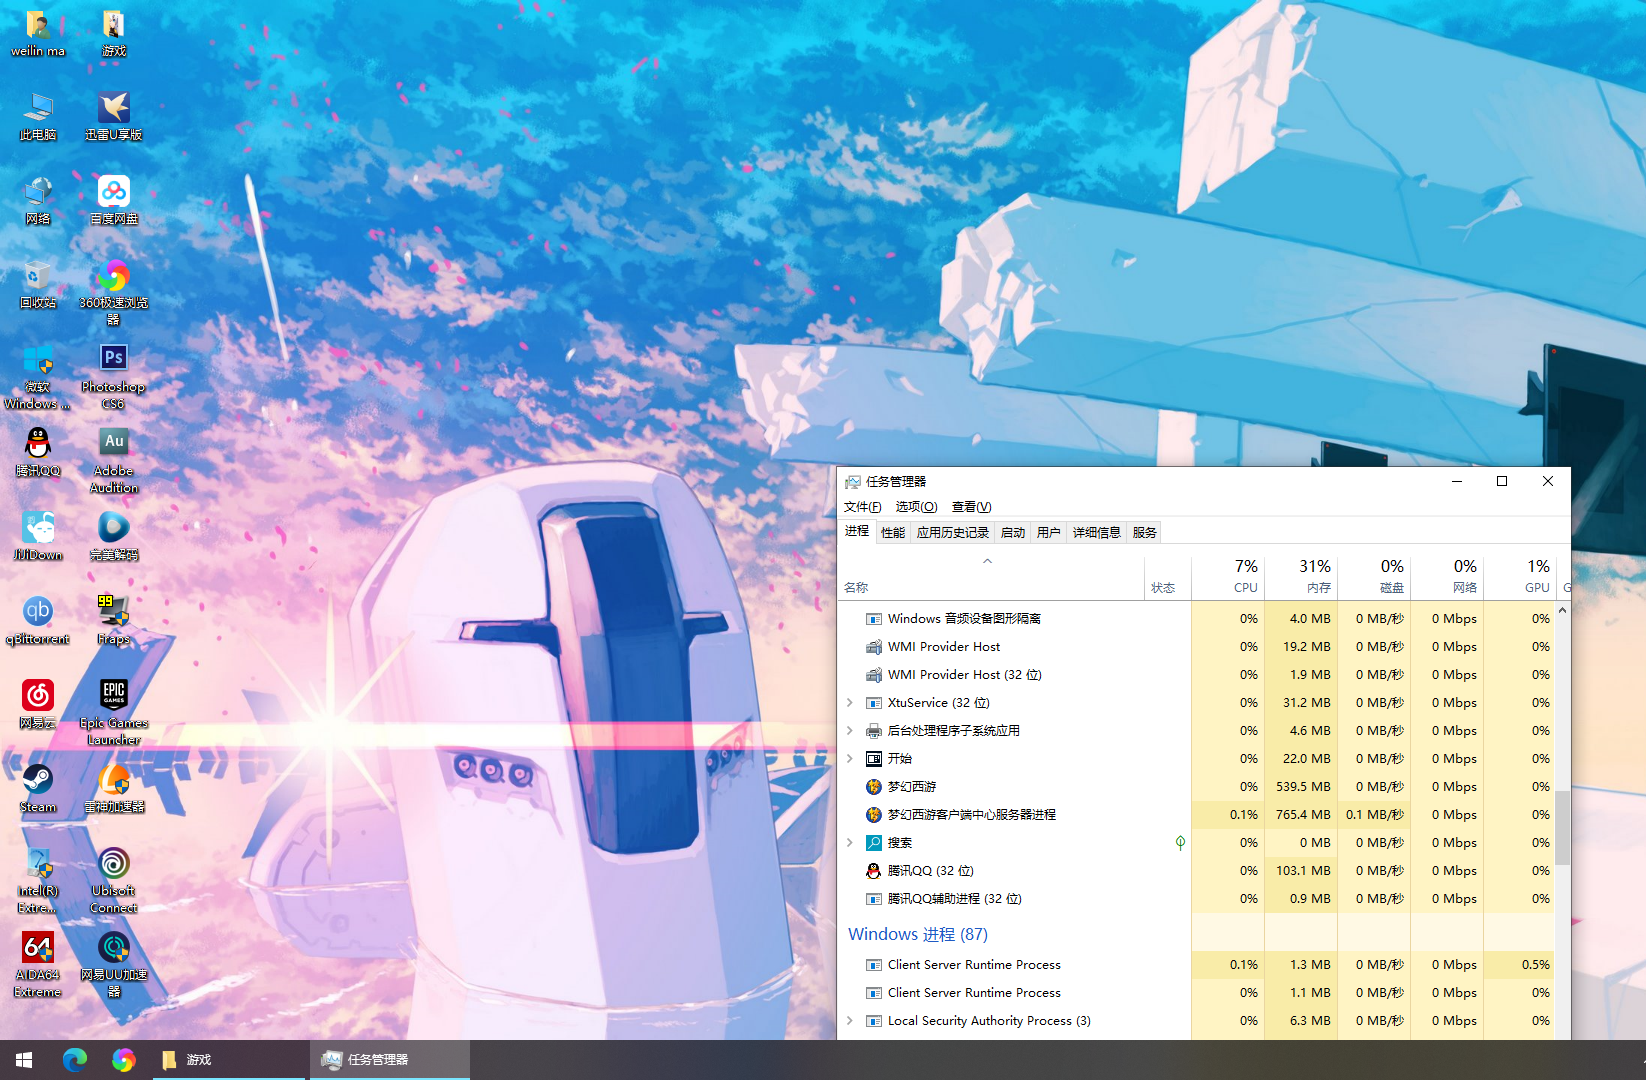Select the Ubisoft Connect desktop icon

(x=114, y=881)
